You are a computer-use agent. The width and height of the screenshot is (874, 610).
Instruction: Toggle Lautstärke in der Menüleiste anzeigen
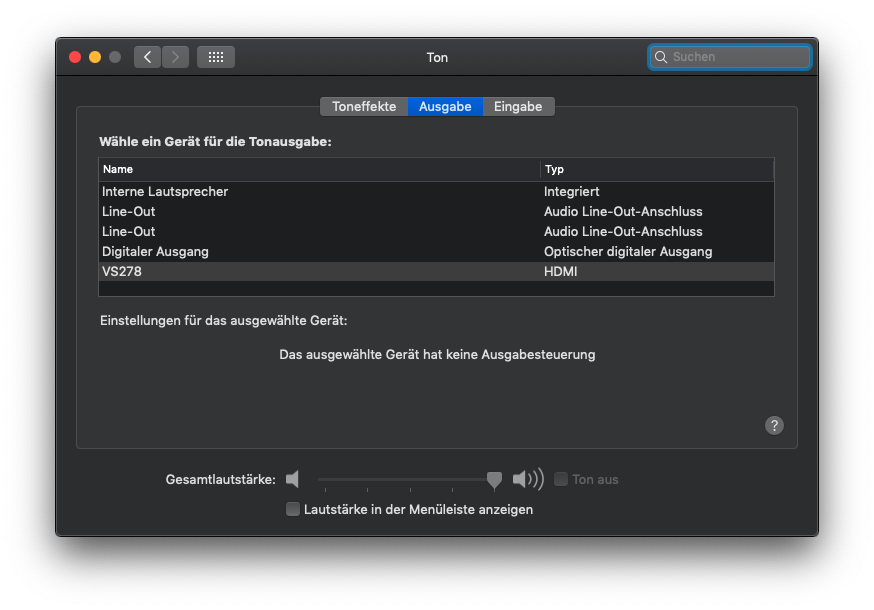pyautogui.click(x=293, y=509)
